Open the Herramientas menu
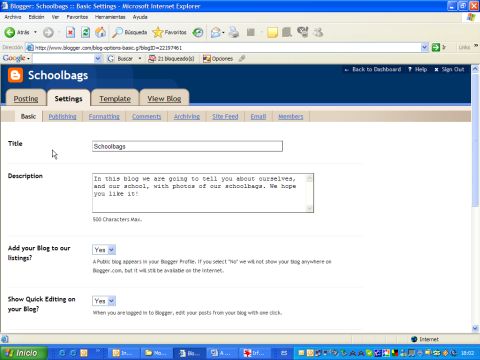 pos(110,17)
